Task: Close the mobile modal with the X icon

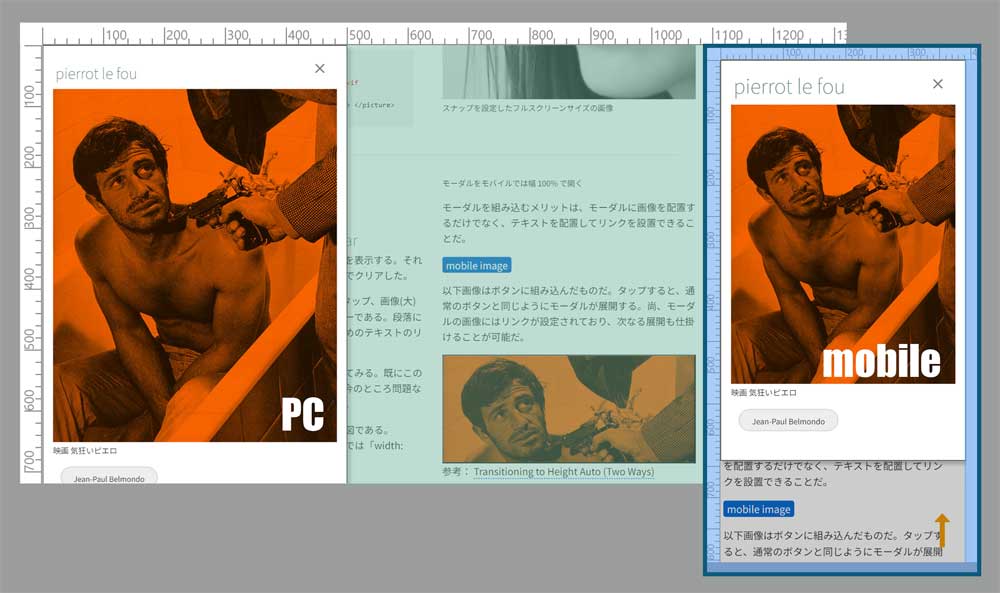Action: pos(938,84)
